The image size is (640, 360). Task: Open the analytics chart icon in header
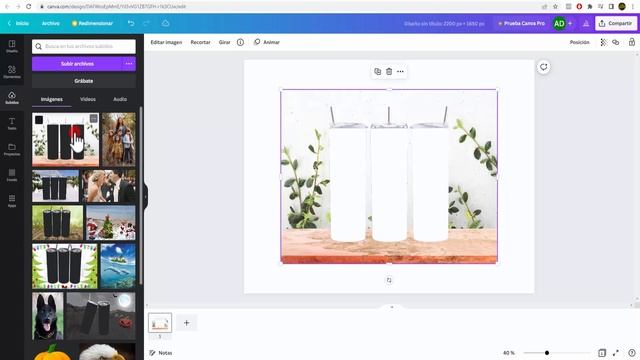586,24
